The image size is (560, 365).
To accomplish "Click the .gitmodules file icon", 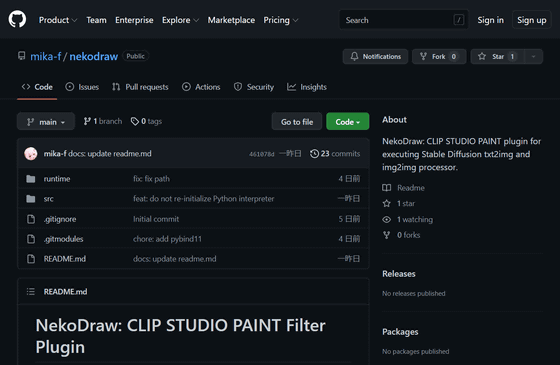I will [x=31, y=239].
